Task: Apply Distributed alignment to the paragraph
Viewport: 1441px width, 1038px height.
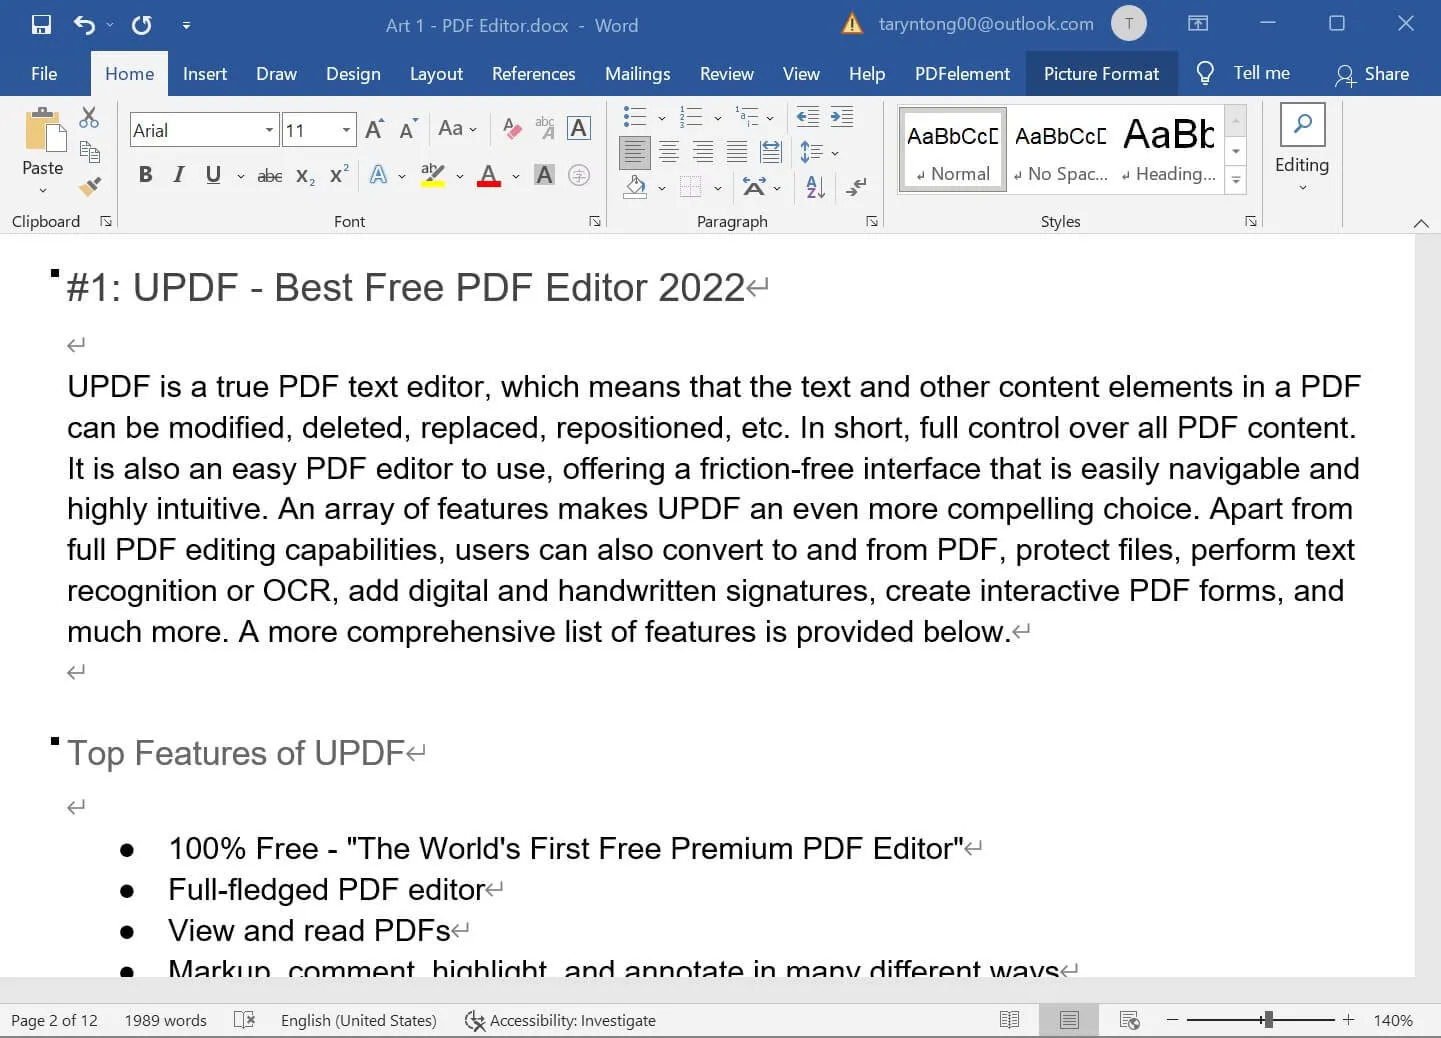Action: point(771,152)
